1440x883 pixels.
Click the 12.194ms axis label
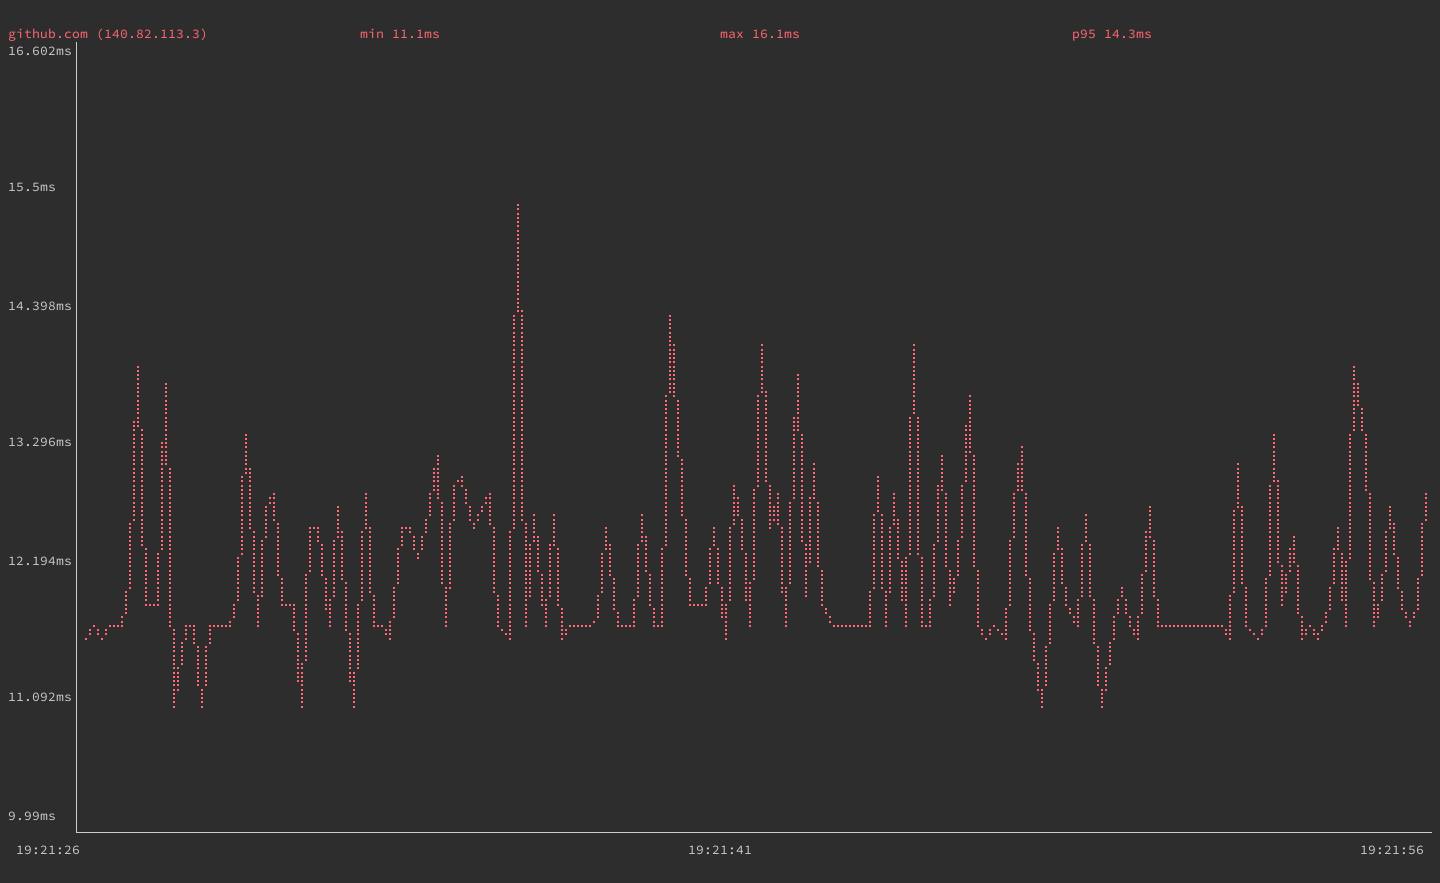(38, 561)
